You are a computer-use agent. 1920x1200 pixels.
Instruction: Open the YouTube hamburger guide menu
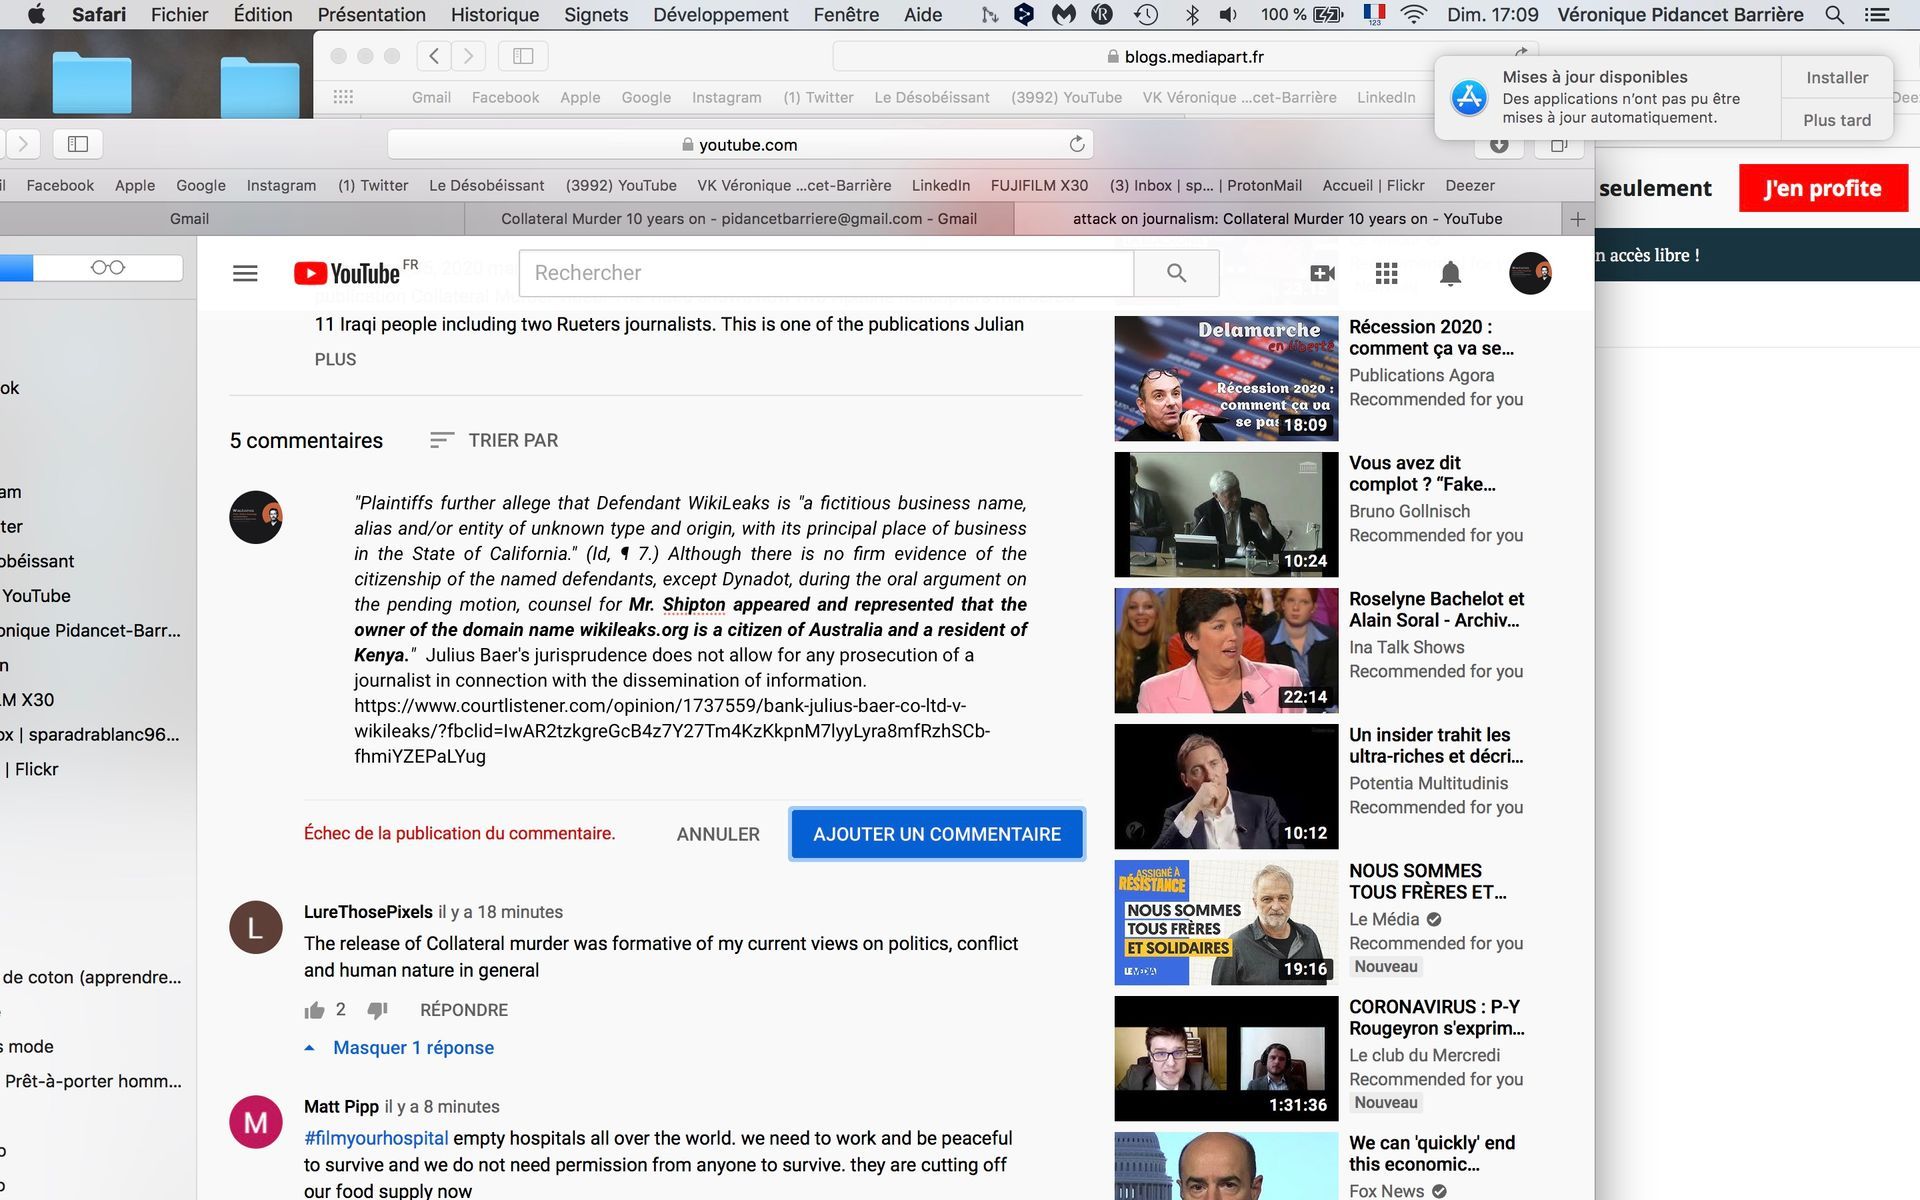click(x=245, y=273)
